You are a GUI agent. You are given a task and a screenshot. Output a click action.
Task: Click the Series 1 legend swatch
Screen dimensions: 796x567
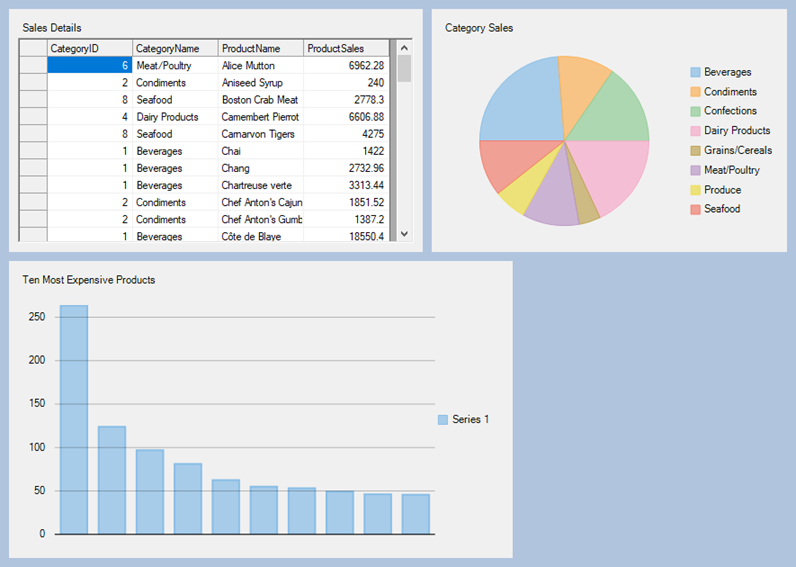pyautogui.click(x=443, y=420)
